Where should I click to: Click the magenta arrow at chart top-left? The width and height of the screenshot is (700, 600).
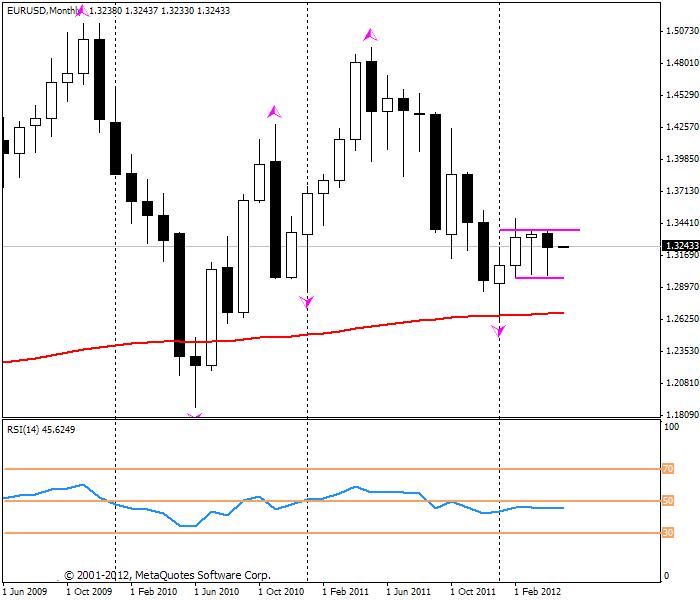[x=82, y=11]
